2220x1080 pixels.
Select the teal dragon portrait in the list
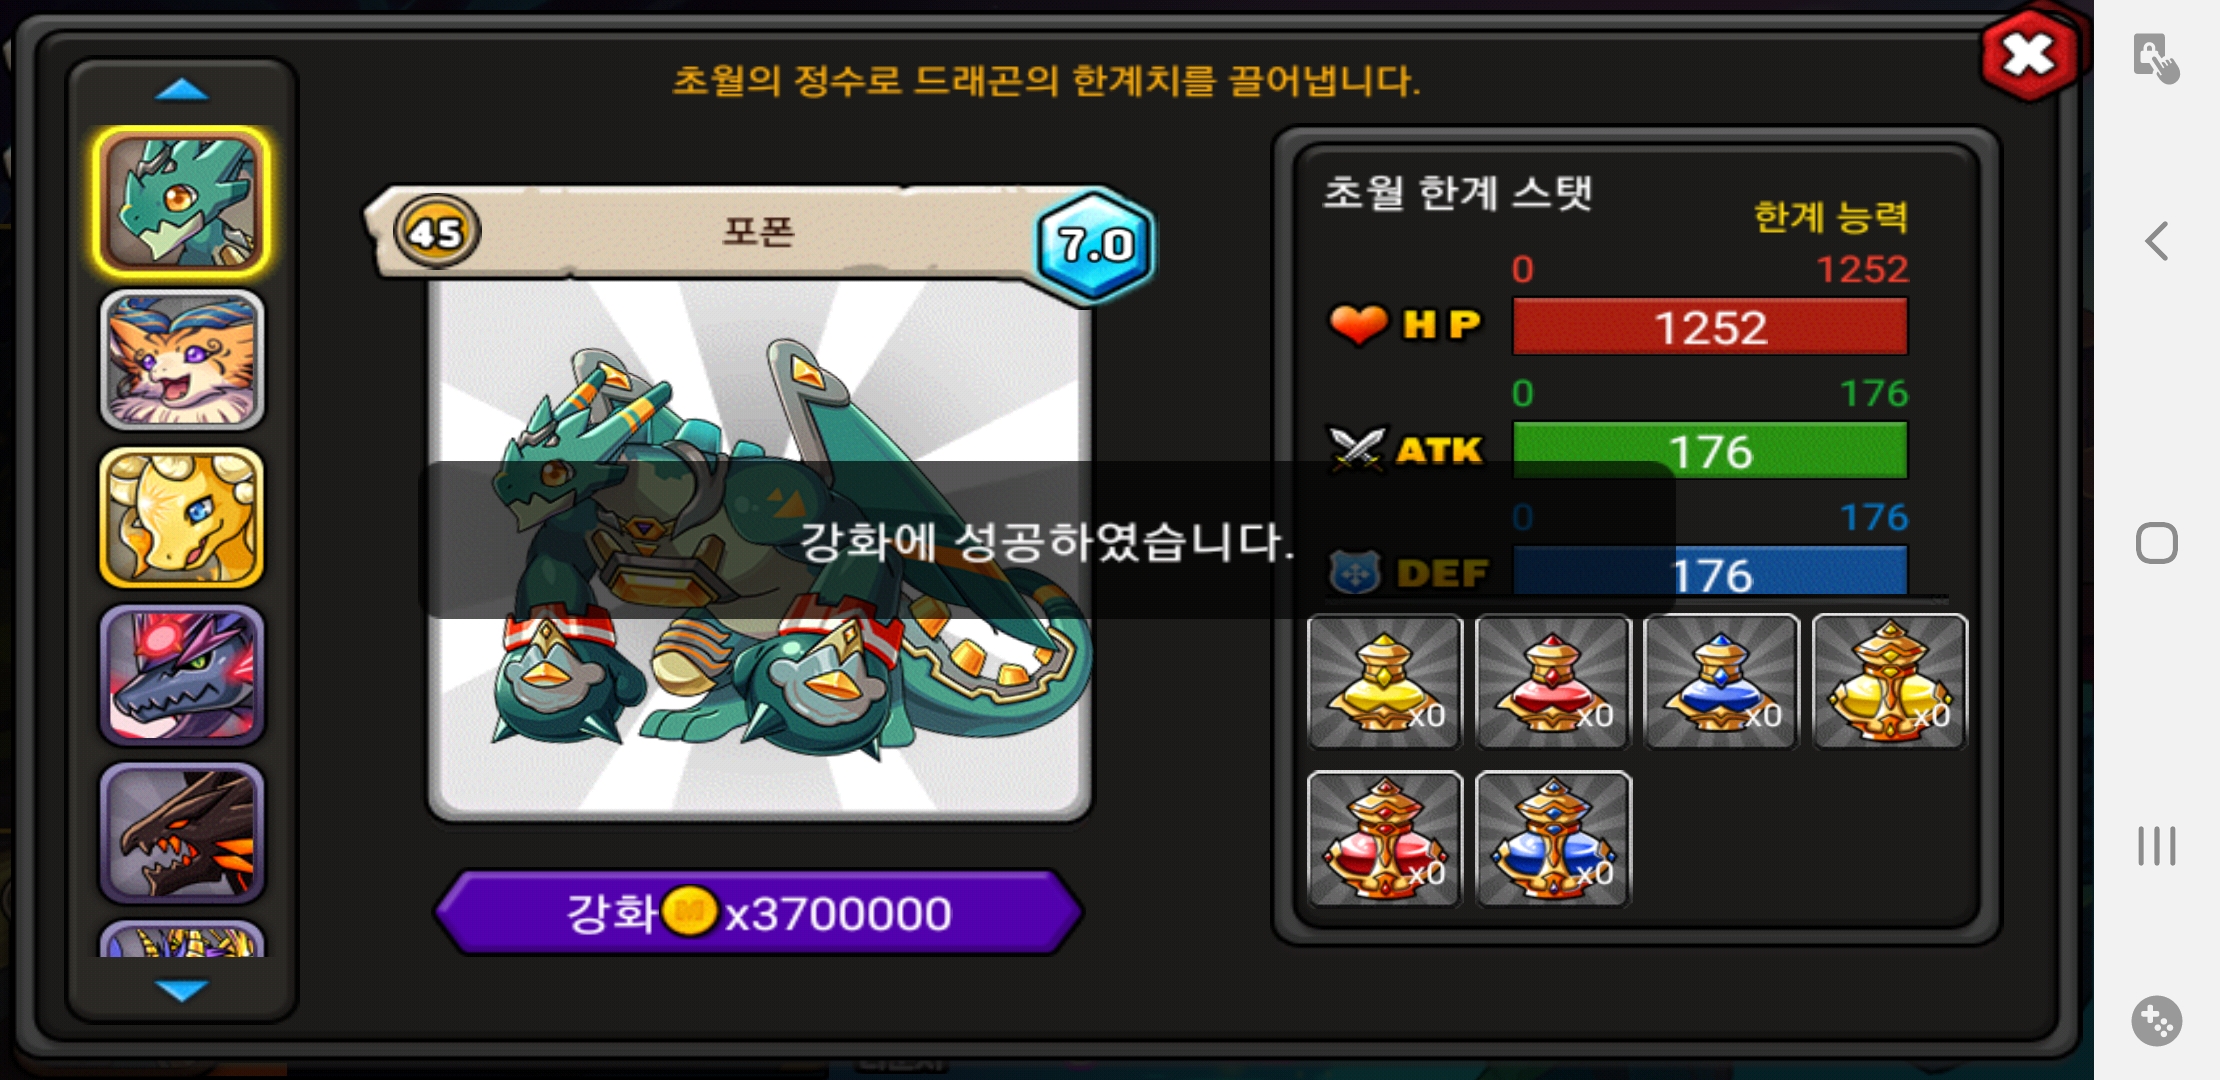(182, 202)
